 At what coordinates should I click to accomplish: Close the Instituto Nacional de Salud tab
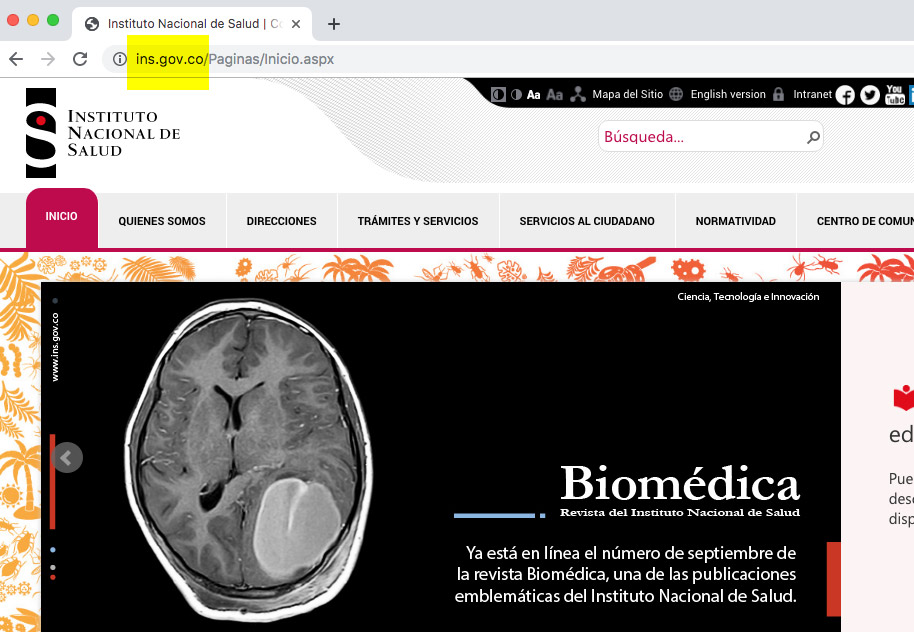(x=296, y=24)
